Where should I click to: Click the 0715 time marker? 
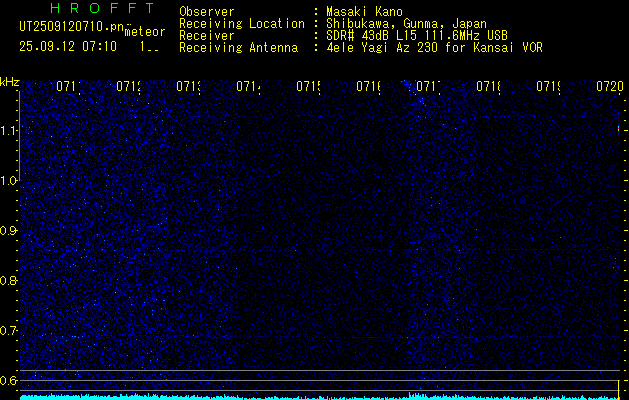tap(308, 86)
